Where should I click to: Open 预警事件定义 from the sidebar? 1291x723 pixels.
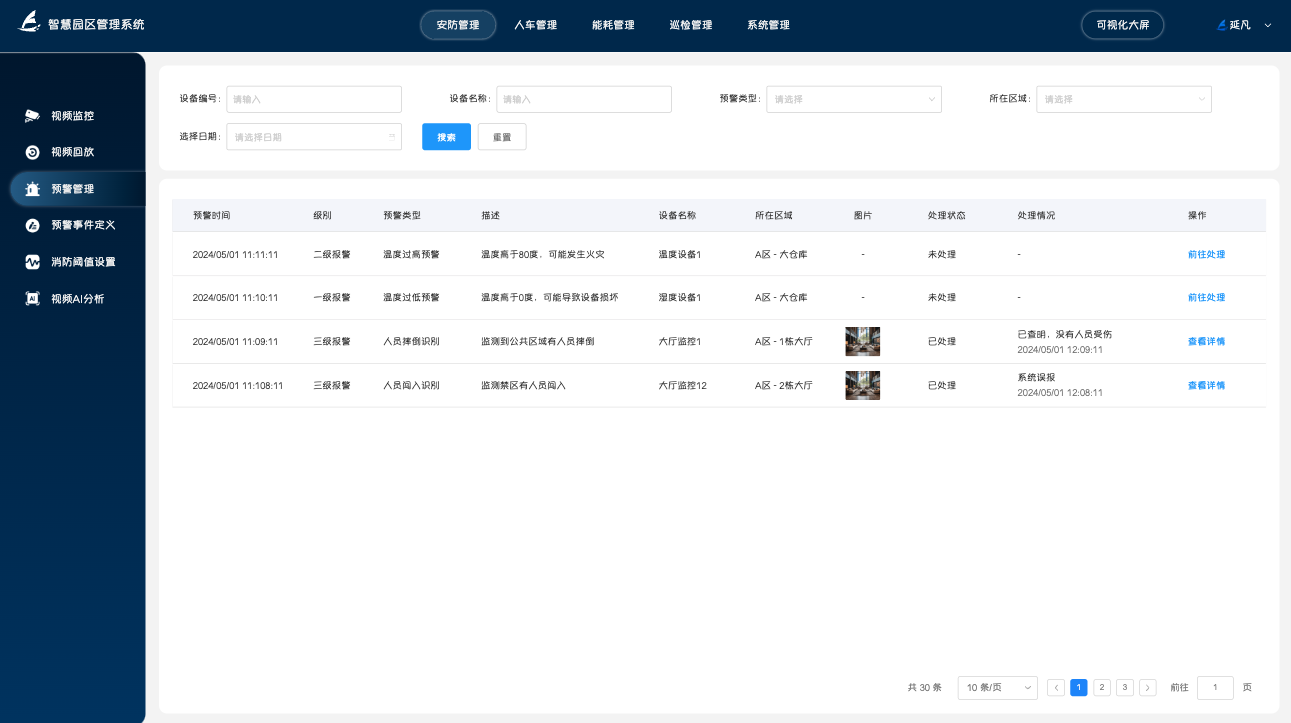[32, 225]
